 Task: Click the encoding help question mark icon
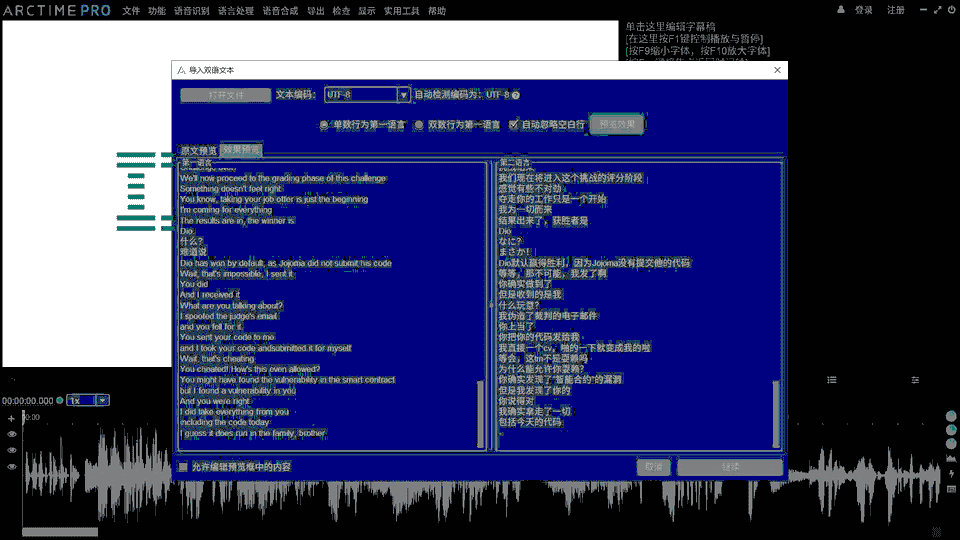click(516, 95)
